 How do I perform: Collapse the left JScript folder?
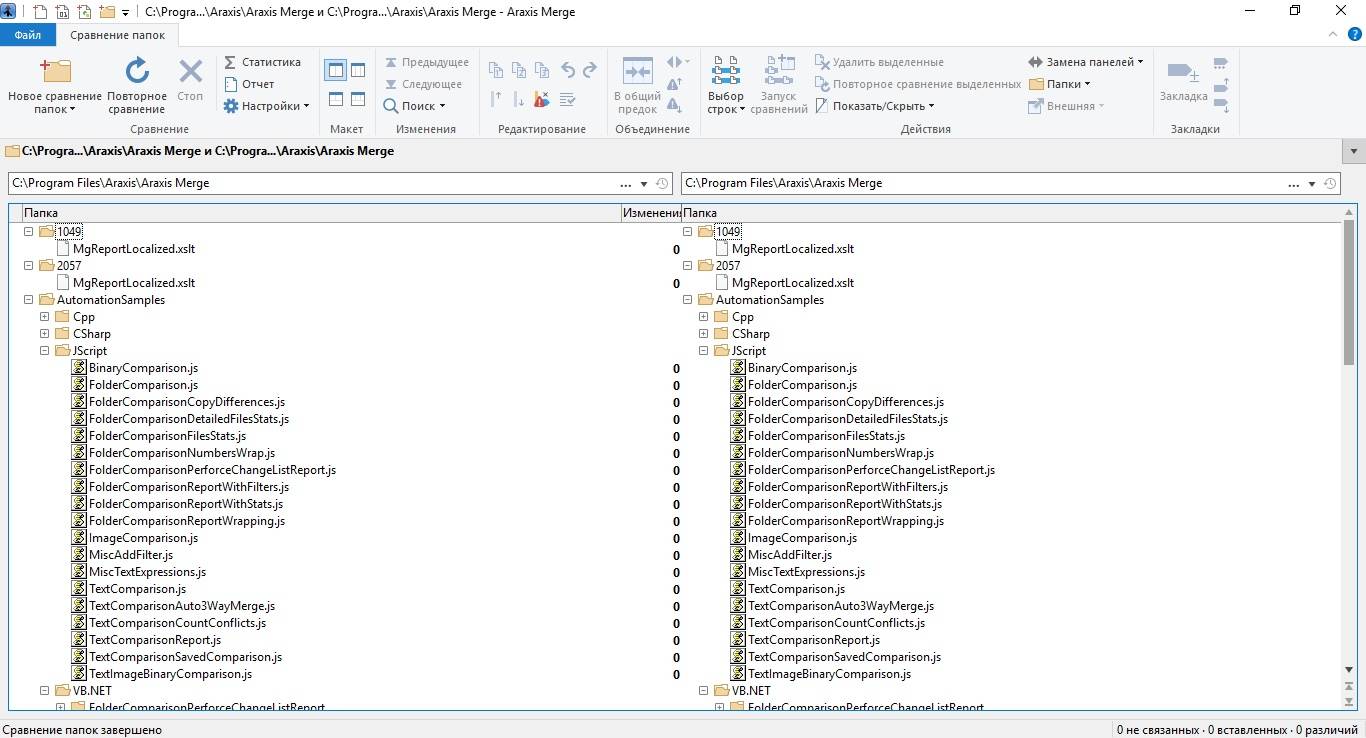pos(44,351)
